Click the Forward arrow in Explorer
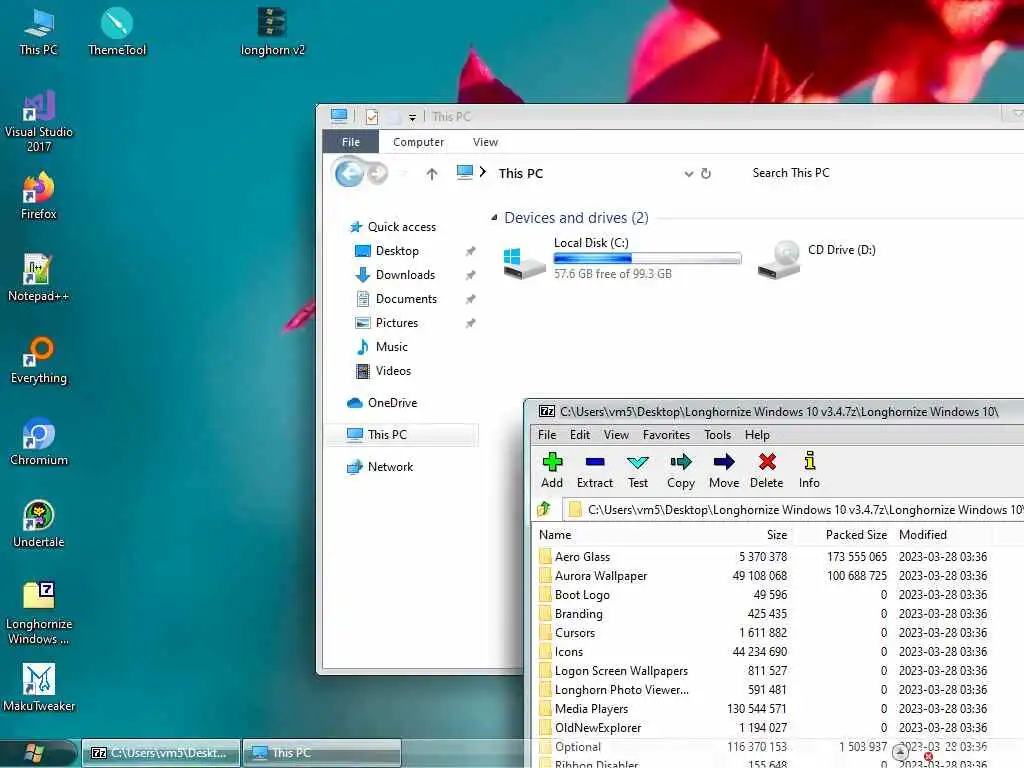 pyautogui.click(x=377, y=173)
